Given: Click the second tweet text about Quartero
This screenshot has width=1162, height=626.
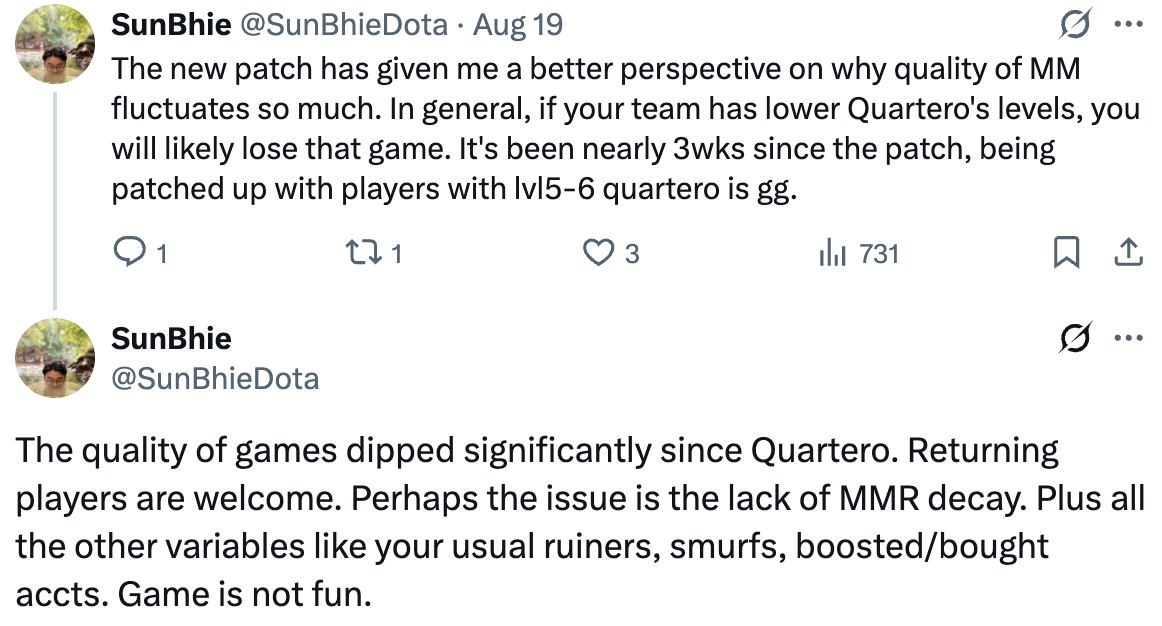Looking at the screenshot, I should click(580, 522).
